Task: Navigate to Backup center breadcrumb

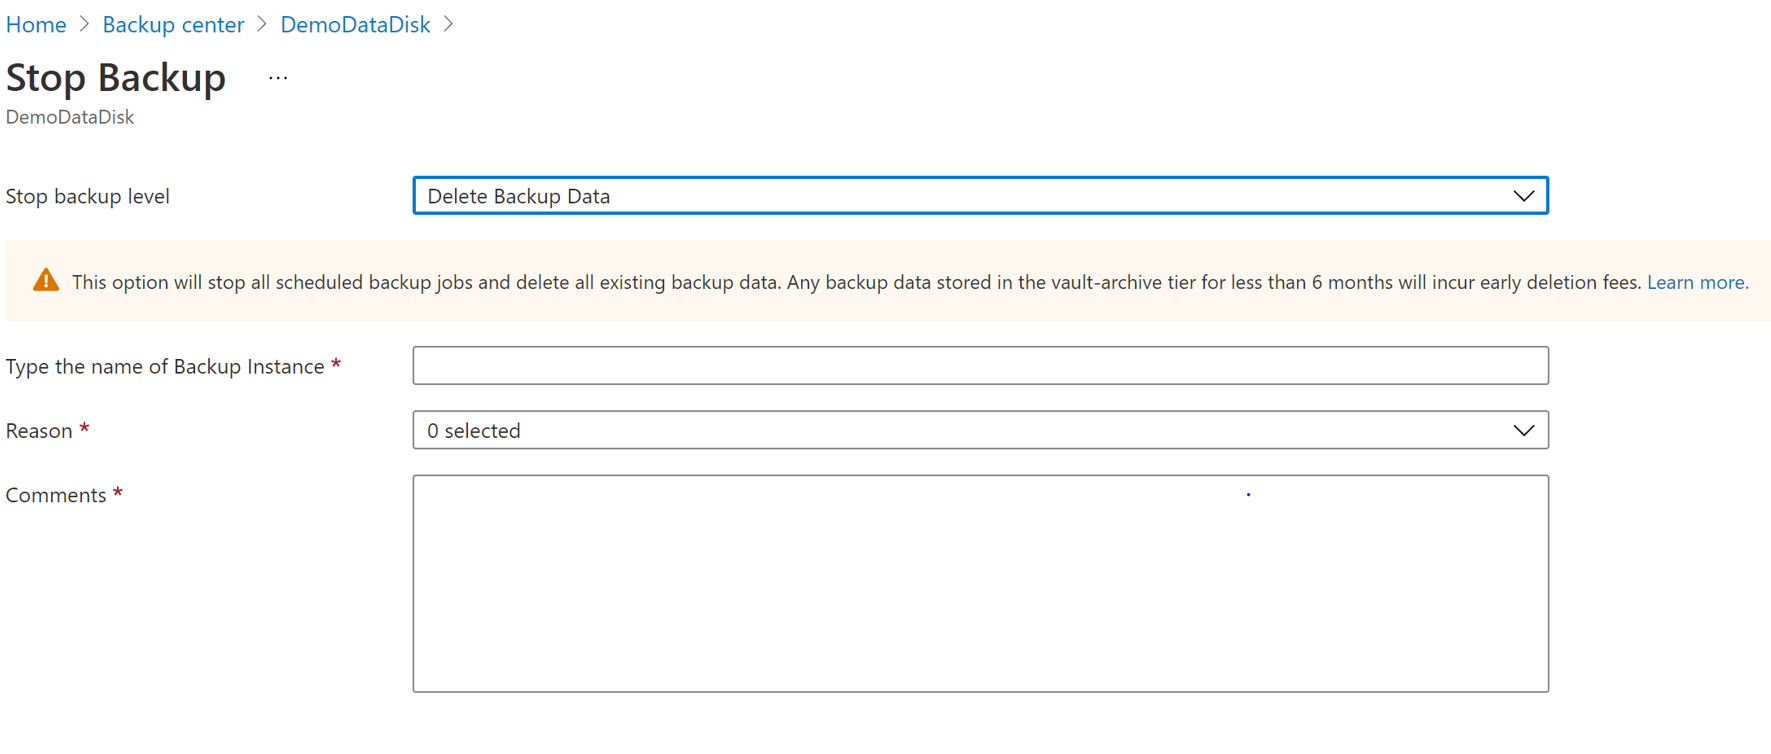Action: tap(173, 24)
